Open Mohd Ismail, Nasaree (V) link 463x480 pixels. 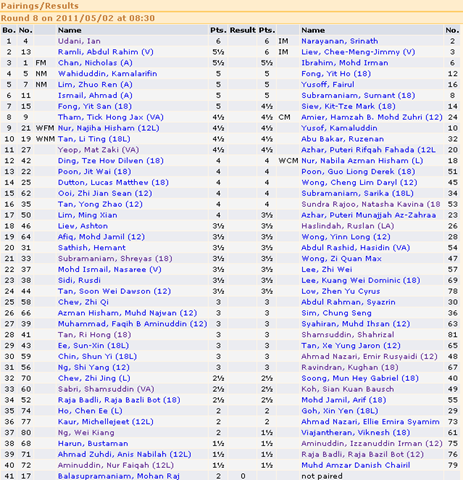click(109, 270)
